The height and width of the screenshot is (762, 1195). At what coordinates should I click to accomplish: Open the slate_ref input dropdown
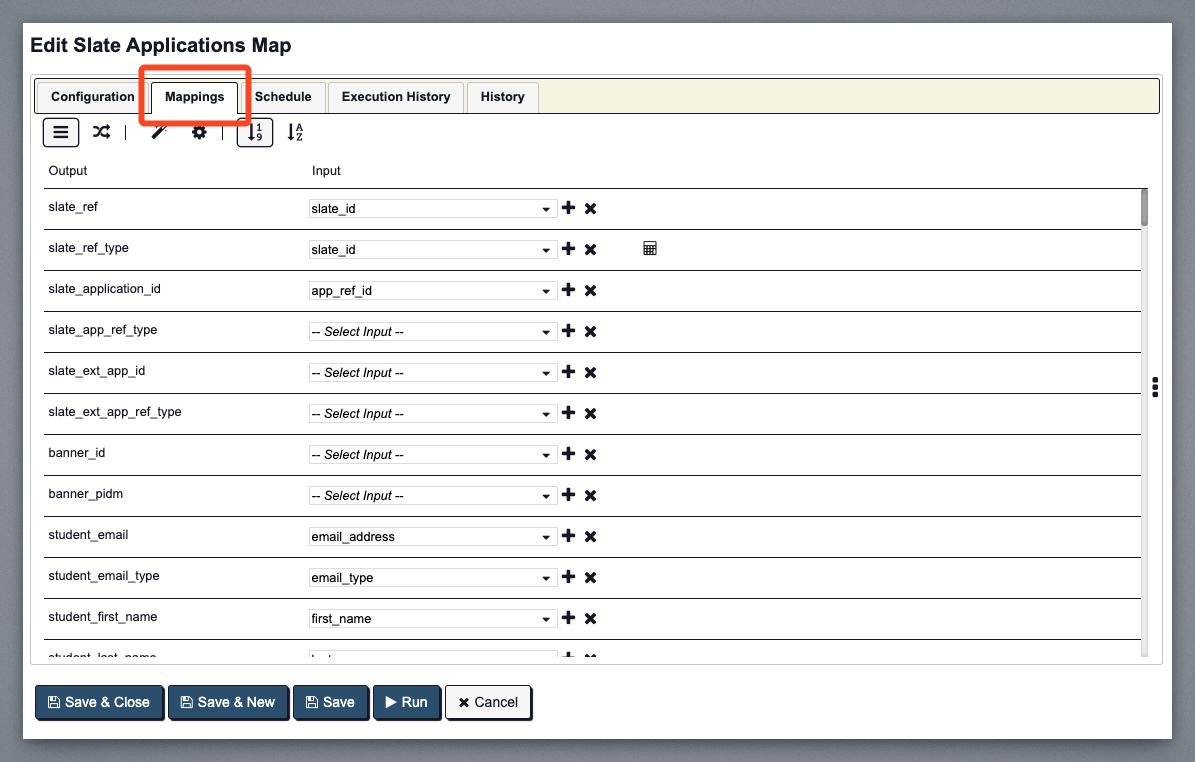pyautogui.click(x=432, y=209)
